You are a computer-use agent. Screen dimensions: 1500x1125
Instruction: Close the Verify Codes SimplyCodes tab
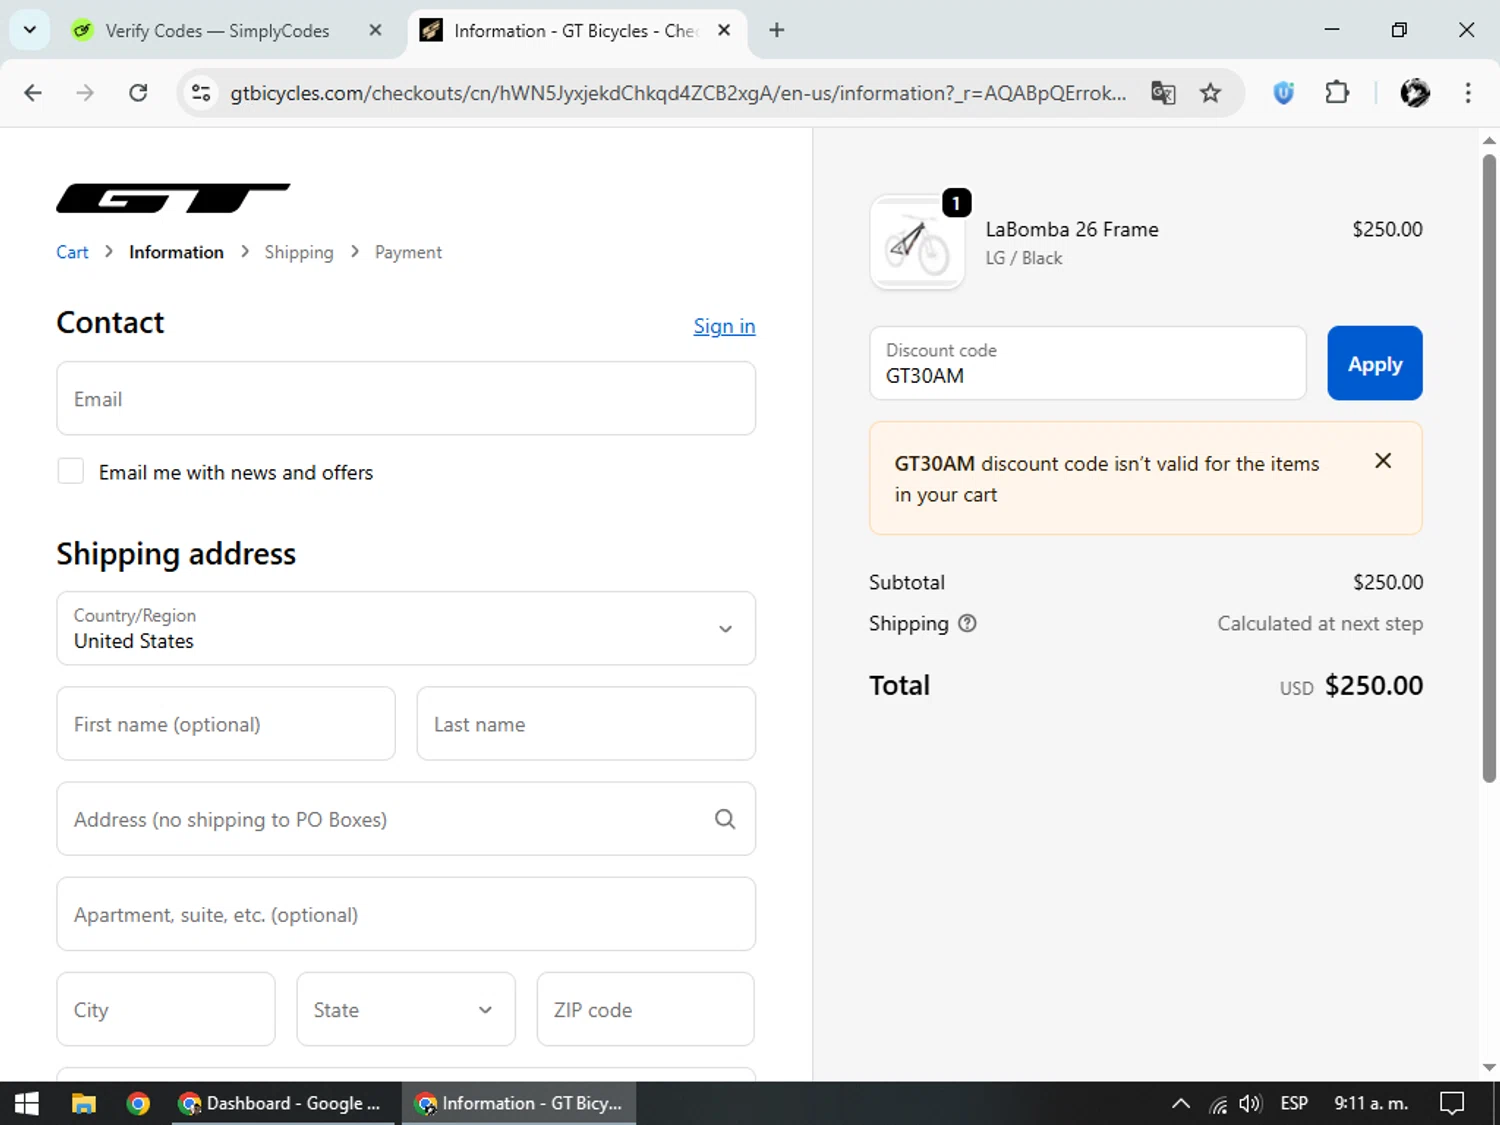pos(375,30)
